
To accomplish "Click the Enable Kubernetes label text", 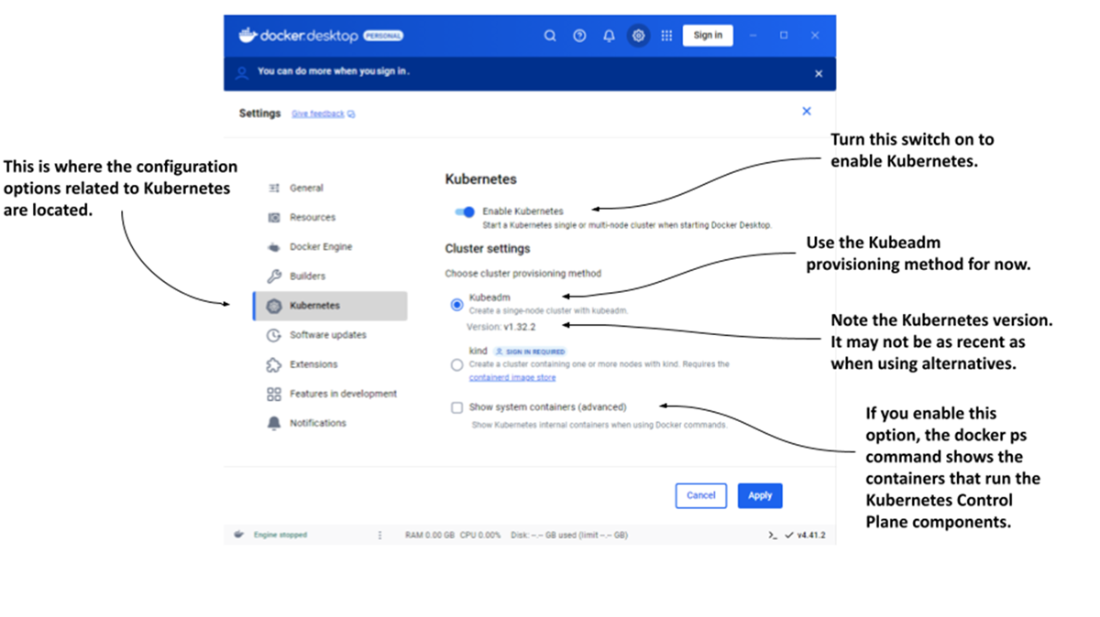I will click(x=523, y=211).
